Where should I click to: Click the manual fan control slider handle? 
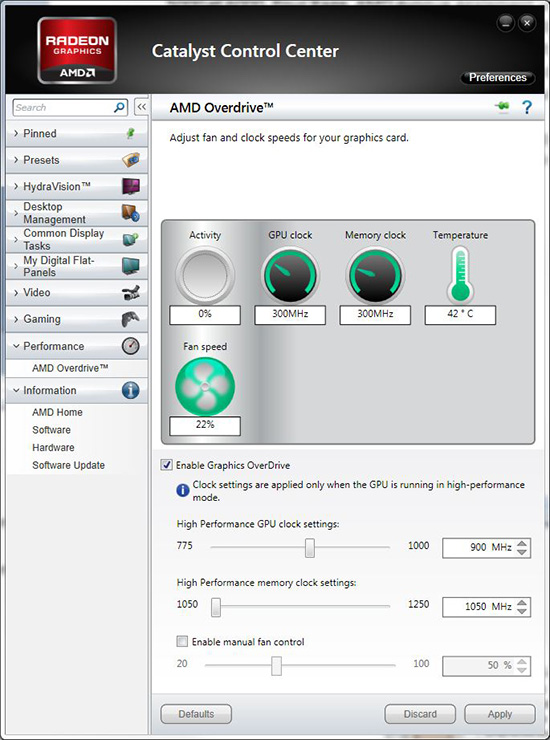[277, 665]
